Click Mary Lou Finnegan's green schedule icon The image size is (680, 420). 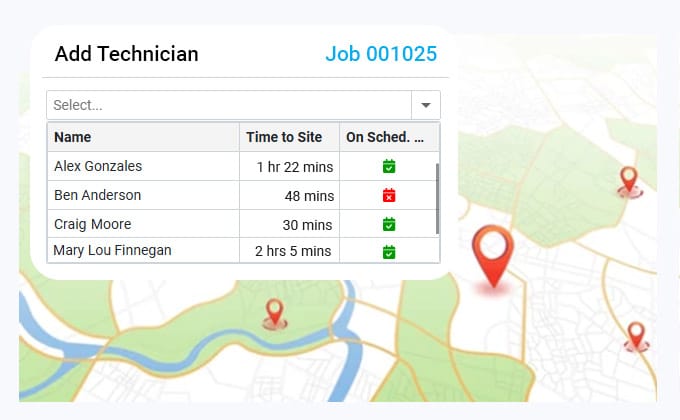click(x=389, y=252)
